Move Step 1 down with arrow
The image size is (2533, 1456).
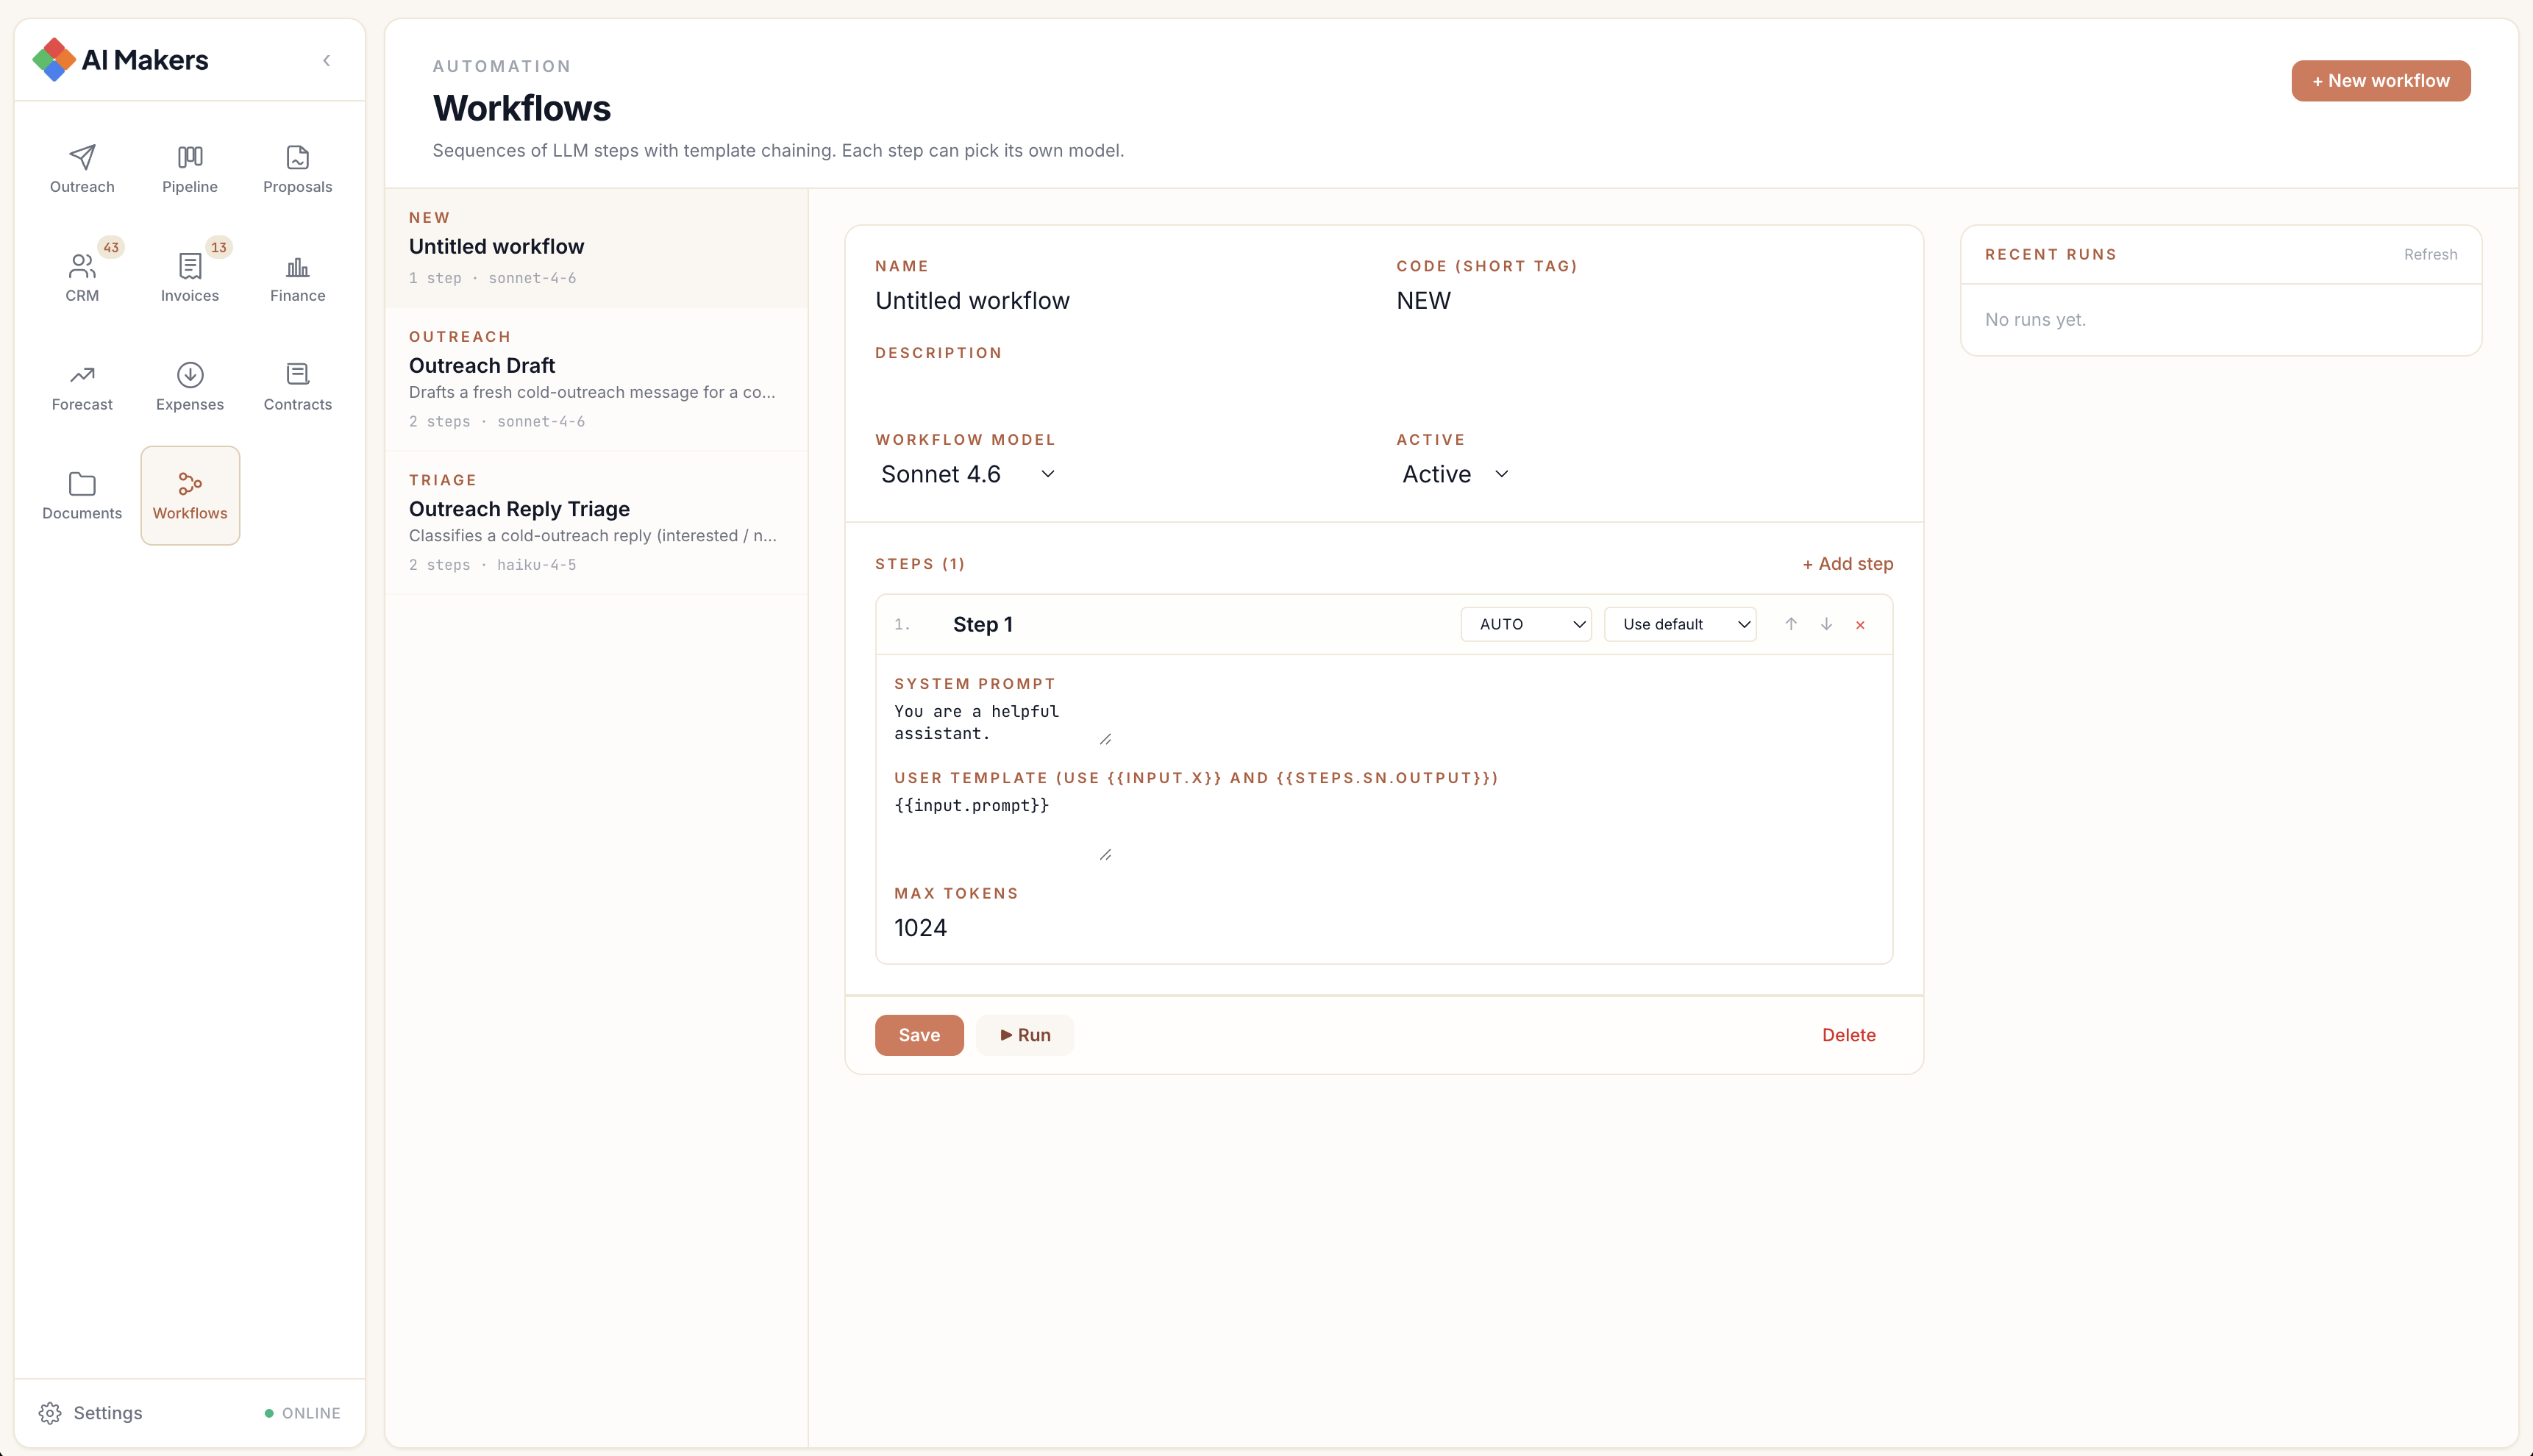click(1826, 624)
